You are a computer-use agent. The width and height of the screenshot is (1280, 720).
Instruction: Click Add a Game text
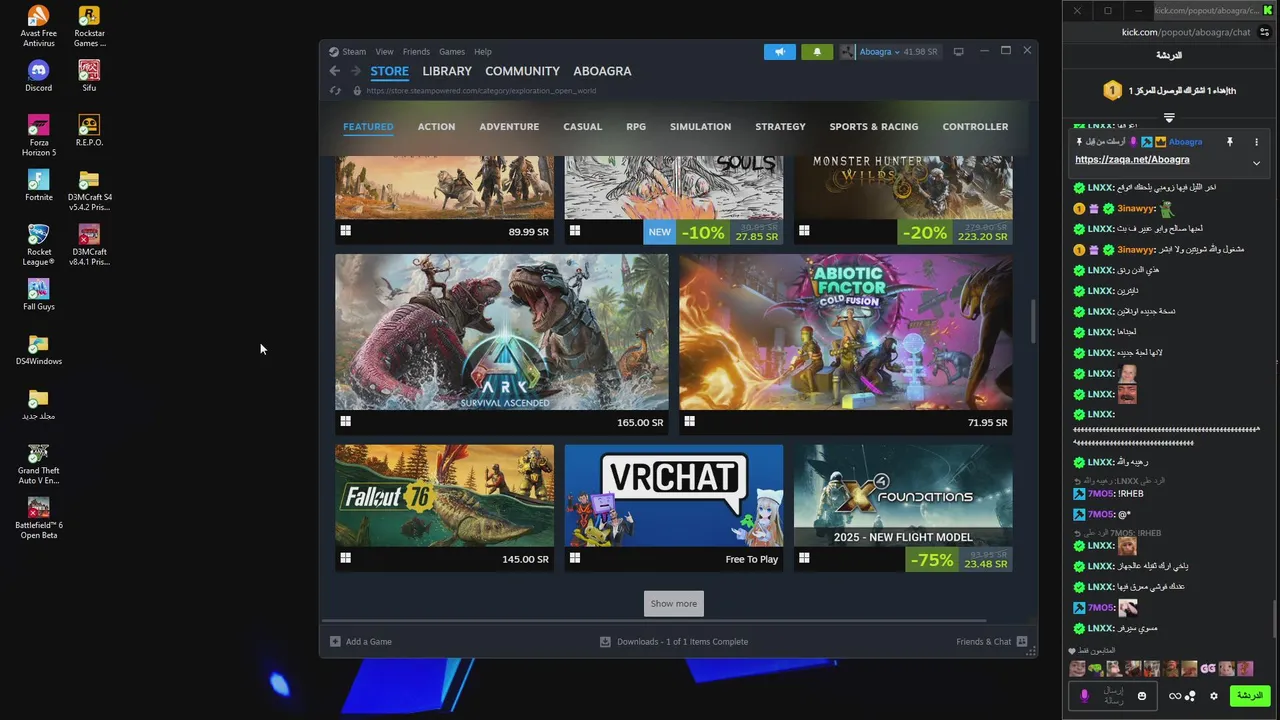point(369,642)
